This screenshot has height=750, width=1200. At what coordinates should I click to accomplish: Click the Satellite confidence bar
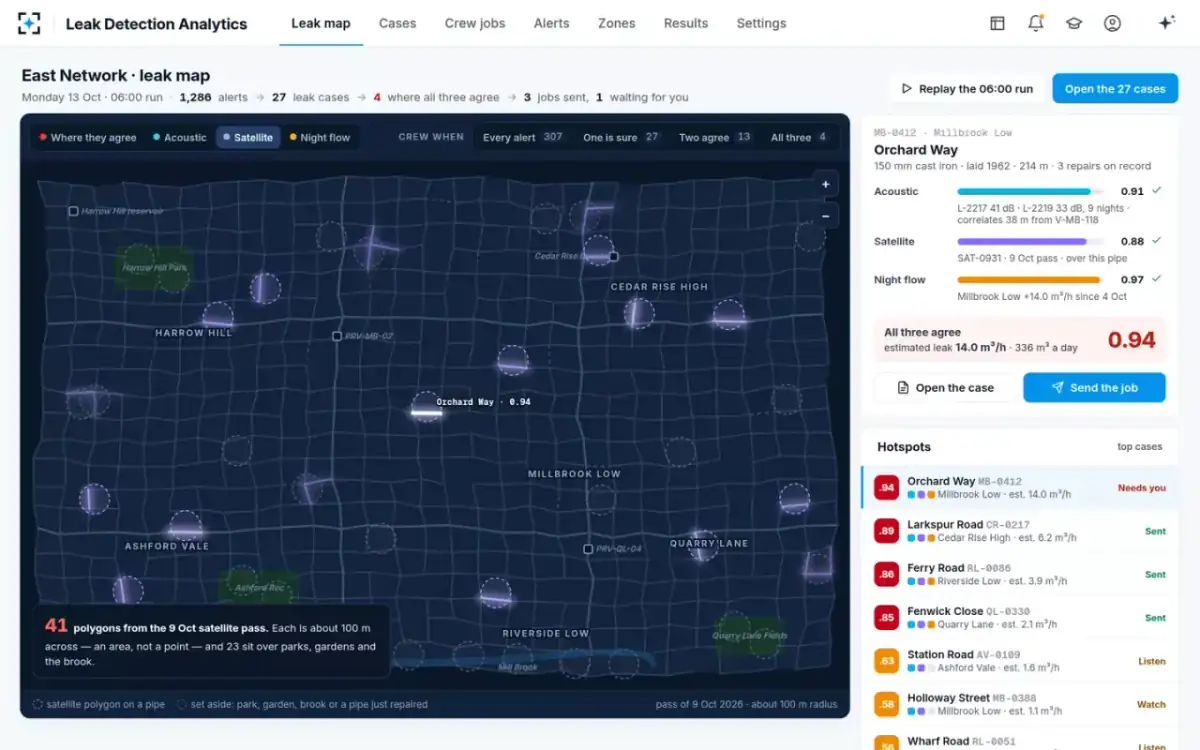point(1030,241)
